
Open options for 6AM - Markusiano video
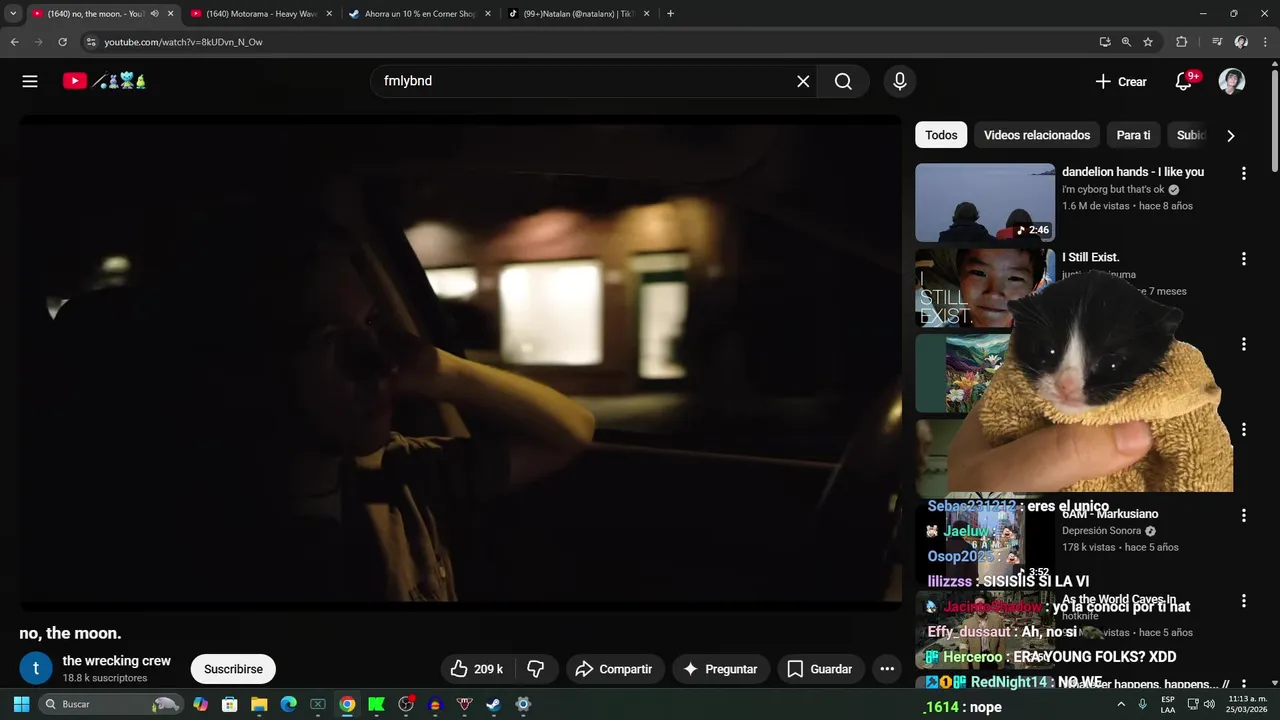pyautogui.click(x=1244, y=516)
